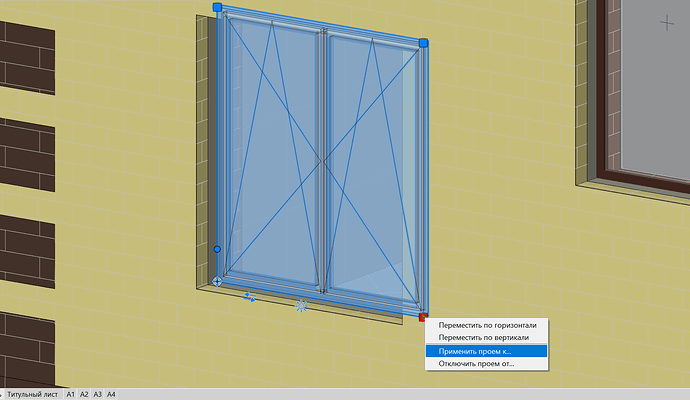The width and height of the screenshot is (690, 400).
Task: Switch to the A4 sheet tab
Action: pyautogui.click(x=111, y=394)
